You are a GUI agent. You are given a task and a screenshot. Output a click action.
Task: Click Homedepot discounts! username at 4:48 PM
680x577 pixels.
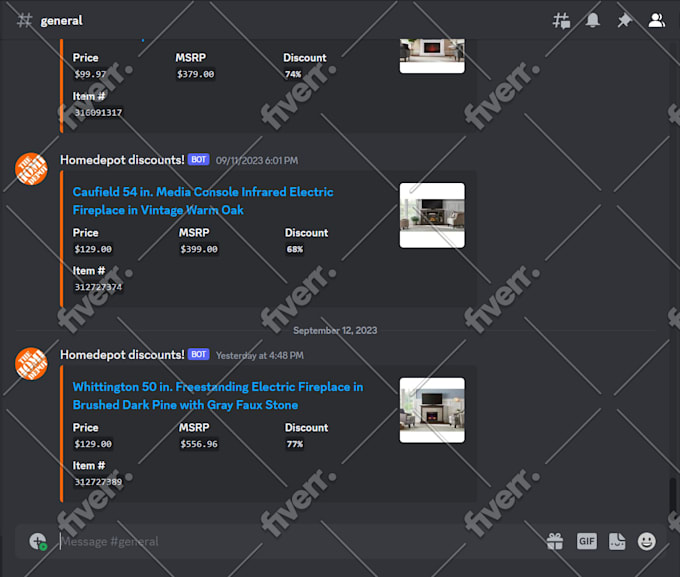(122, 355)
